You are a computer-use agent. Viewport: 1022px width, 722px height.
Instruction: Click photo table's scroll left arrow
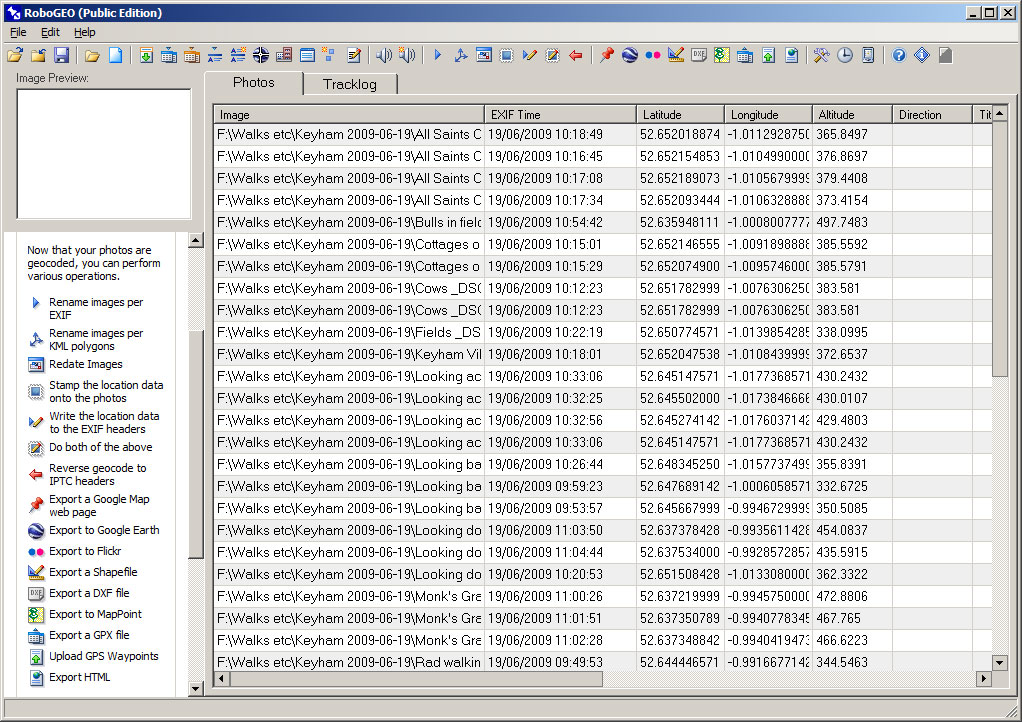(x=222, y=679)
